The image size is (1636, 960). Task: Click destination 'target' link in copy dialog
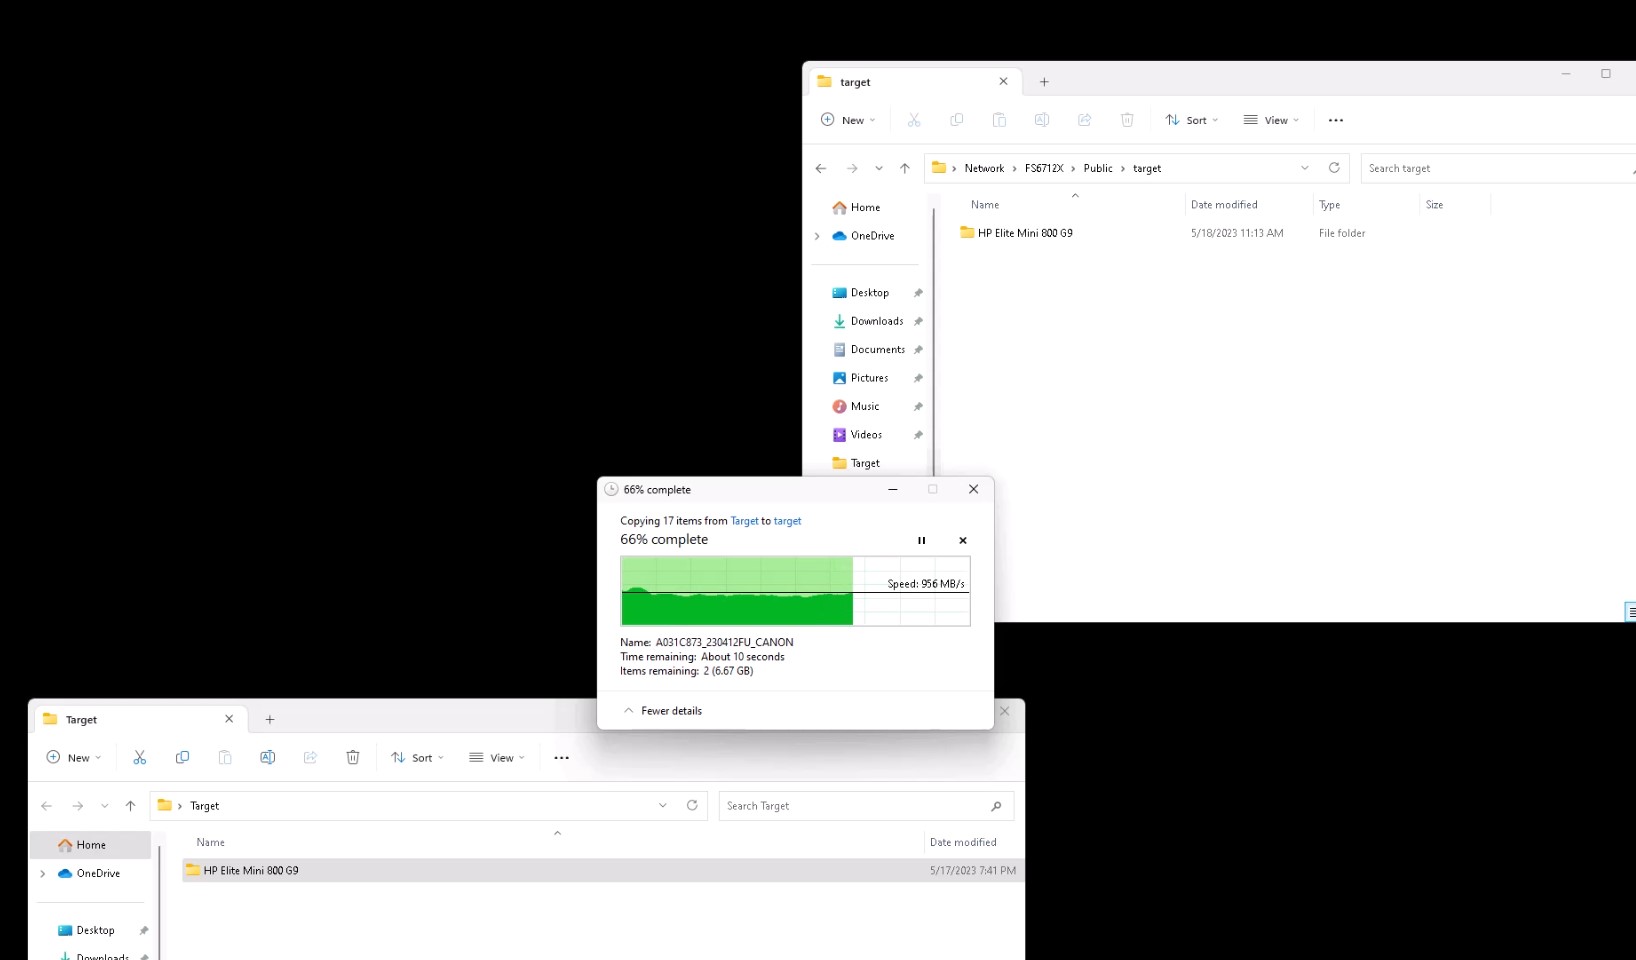tap(787, 521)
